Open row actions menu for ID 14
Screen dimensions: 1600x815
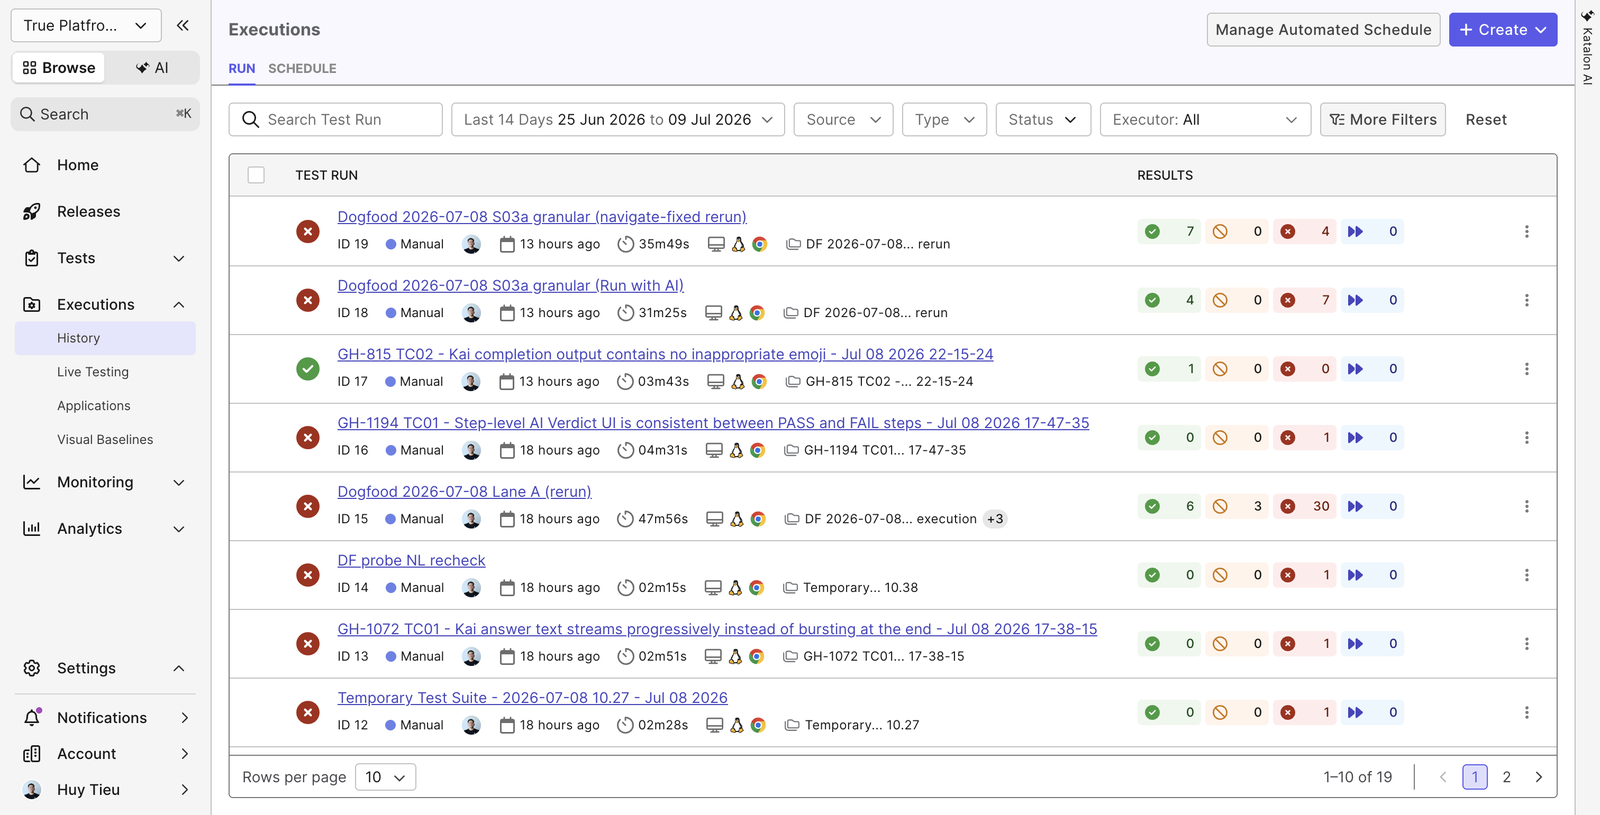[1527, 575]
